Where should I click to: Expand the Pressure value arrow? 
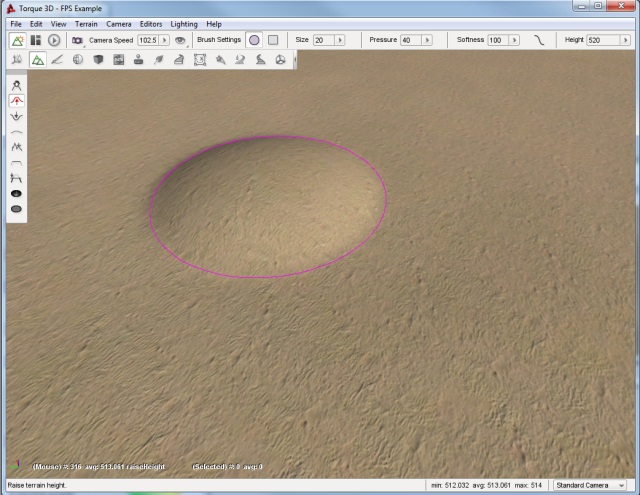427,40
